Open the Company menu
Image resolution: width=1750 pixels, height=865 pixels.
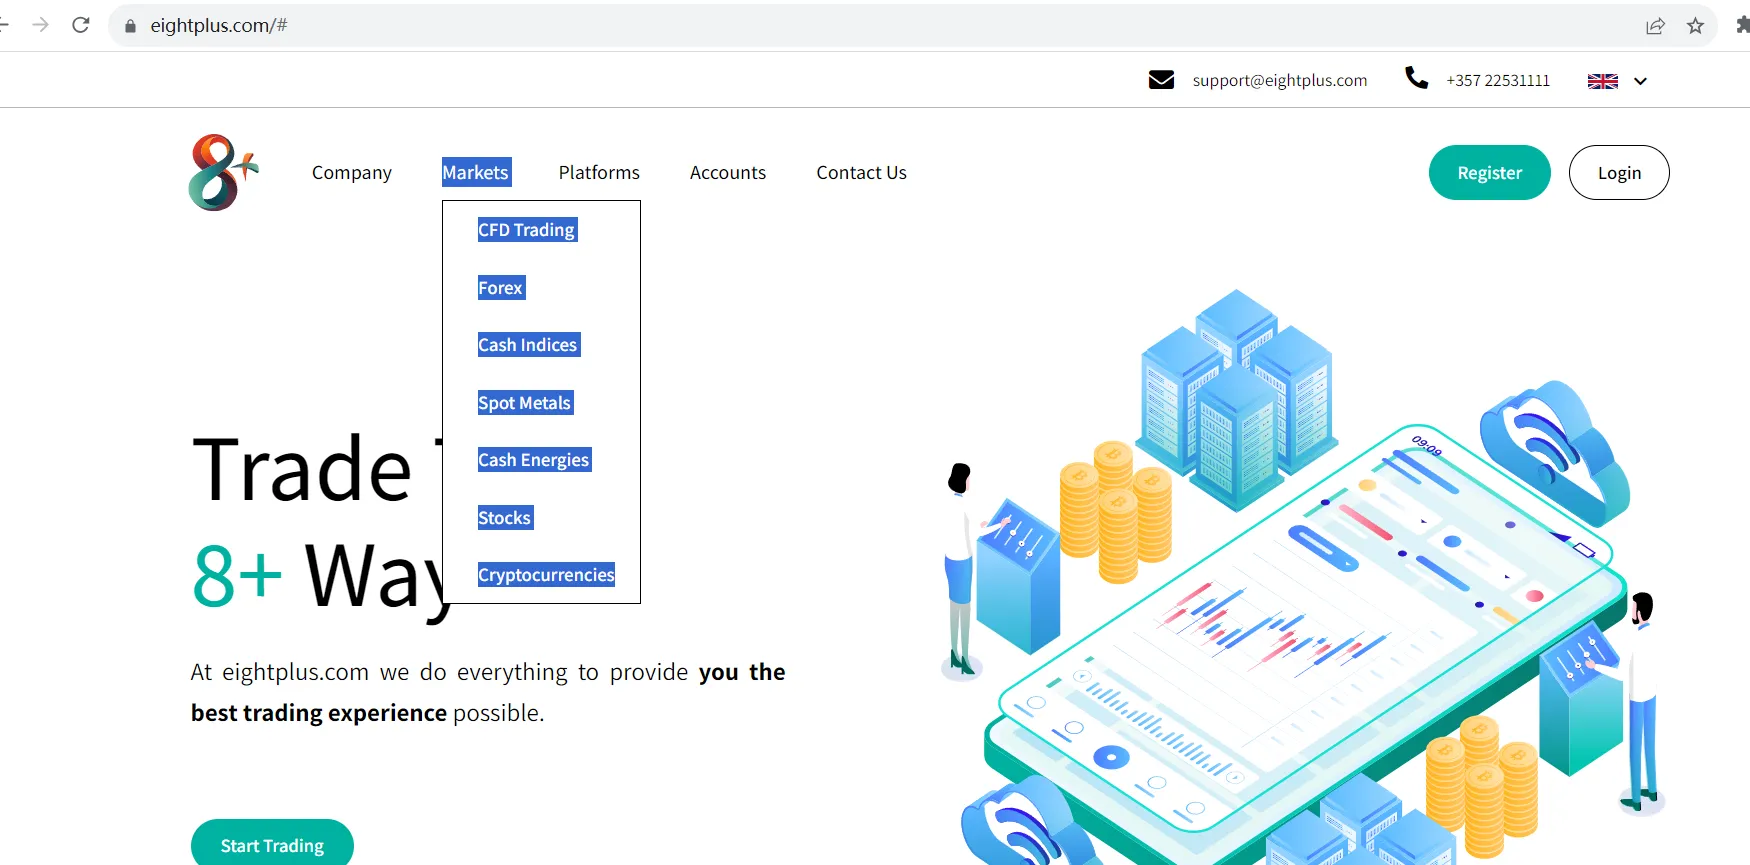(x=352, y=172)
